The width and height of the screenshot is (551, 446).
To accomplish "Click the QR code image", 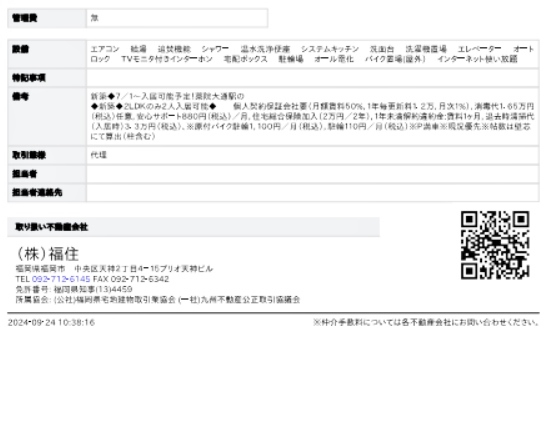I will (x=495, y=245).
